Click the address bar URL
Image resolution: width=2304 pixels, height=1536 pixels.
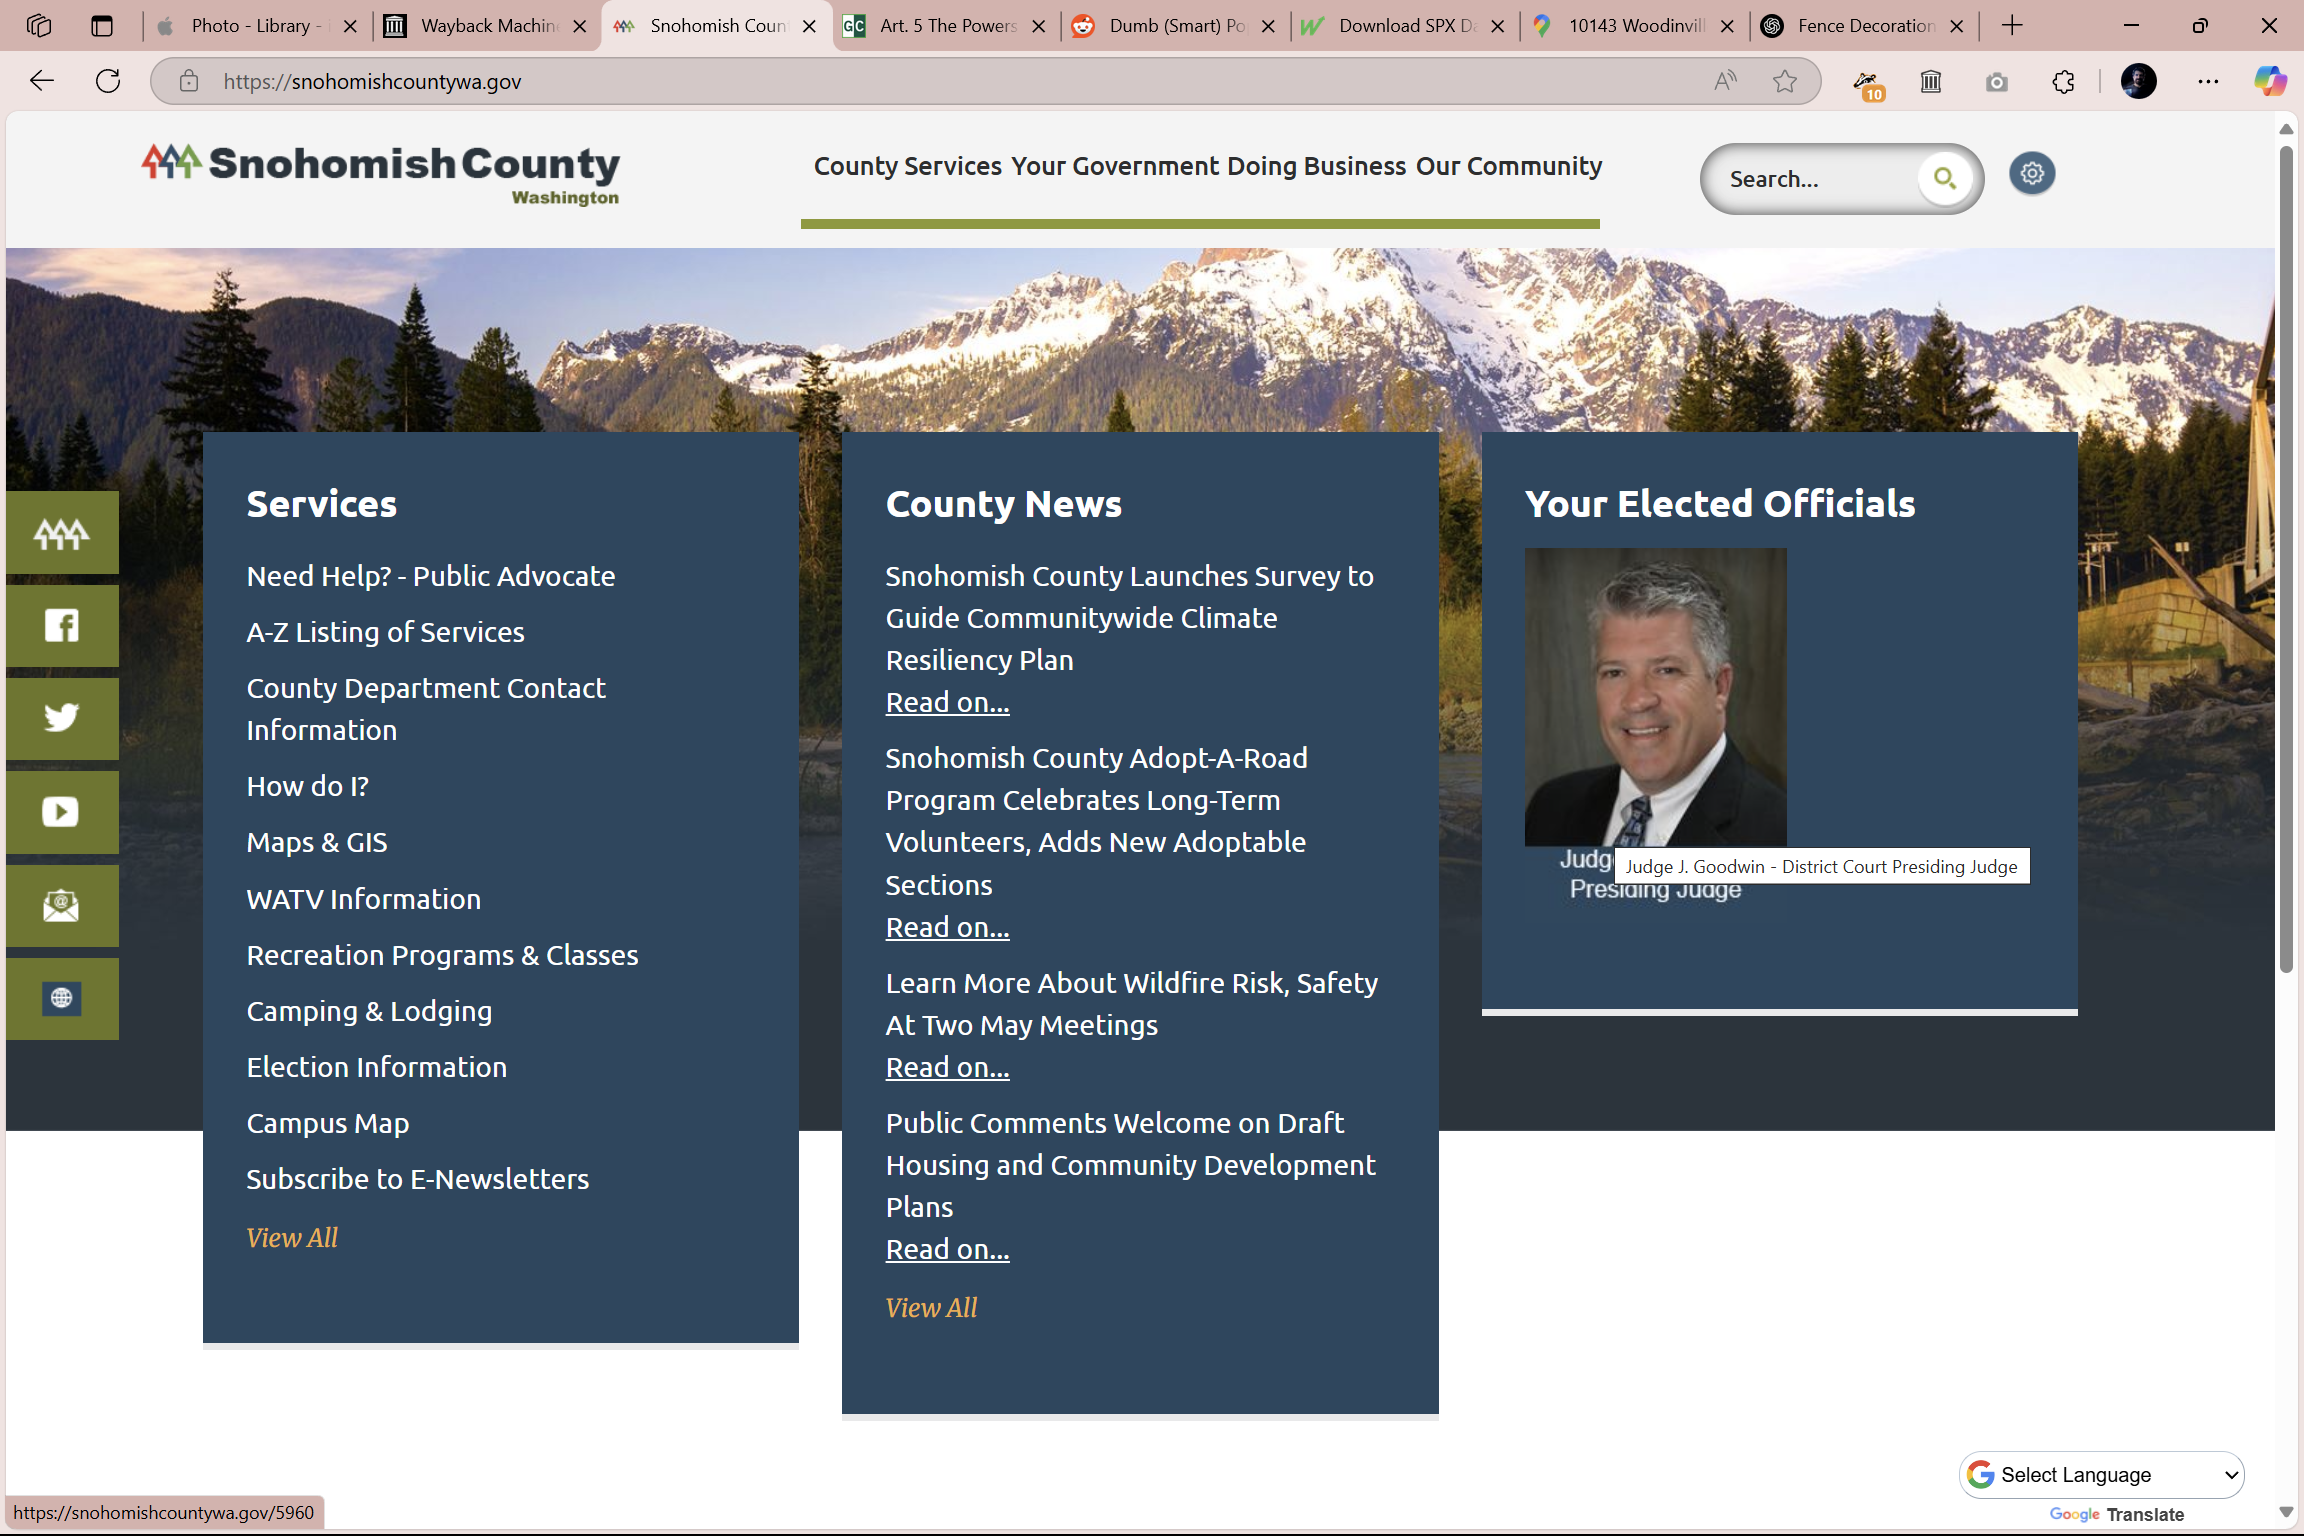coord(372,81)
